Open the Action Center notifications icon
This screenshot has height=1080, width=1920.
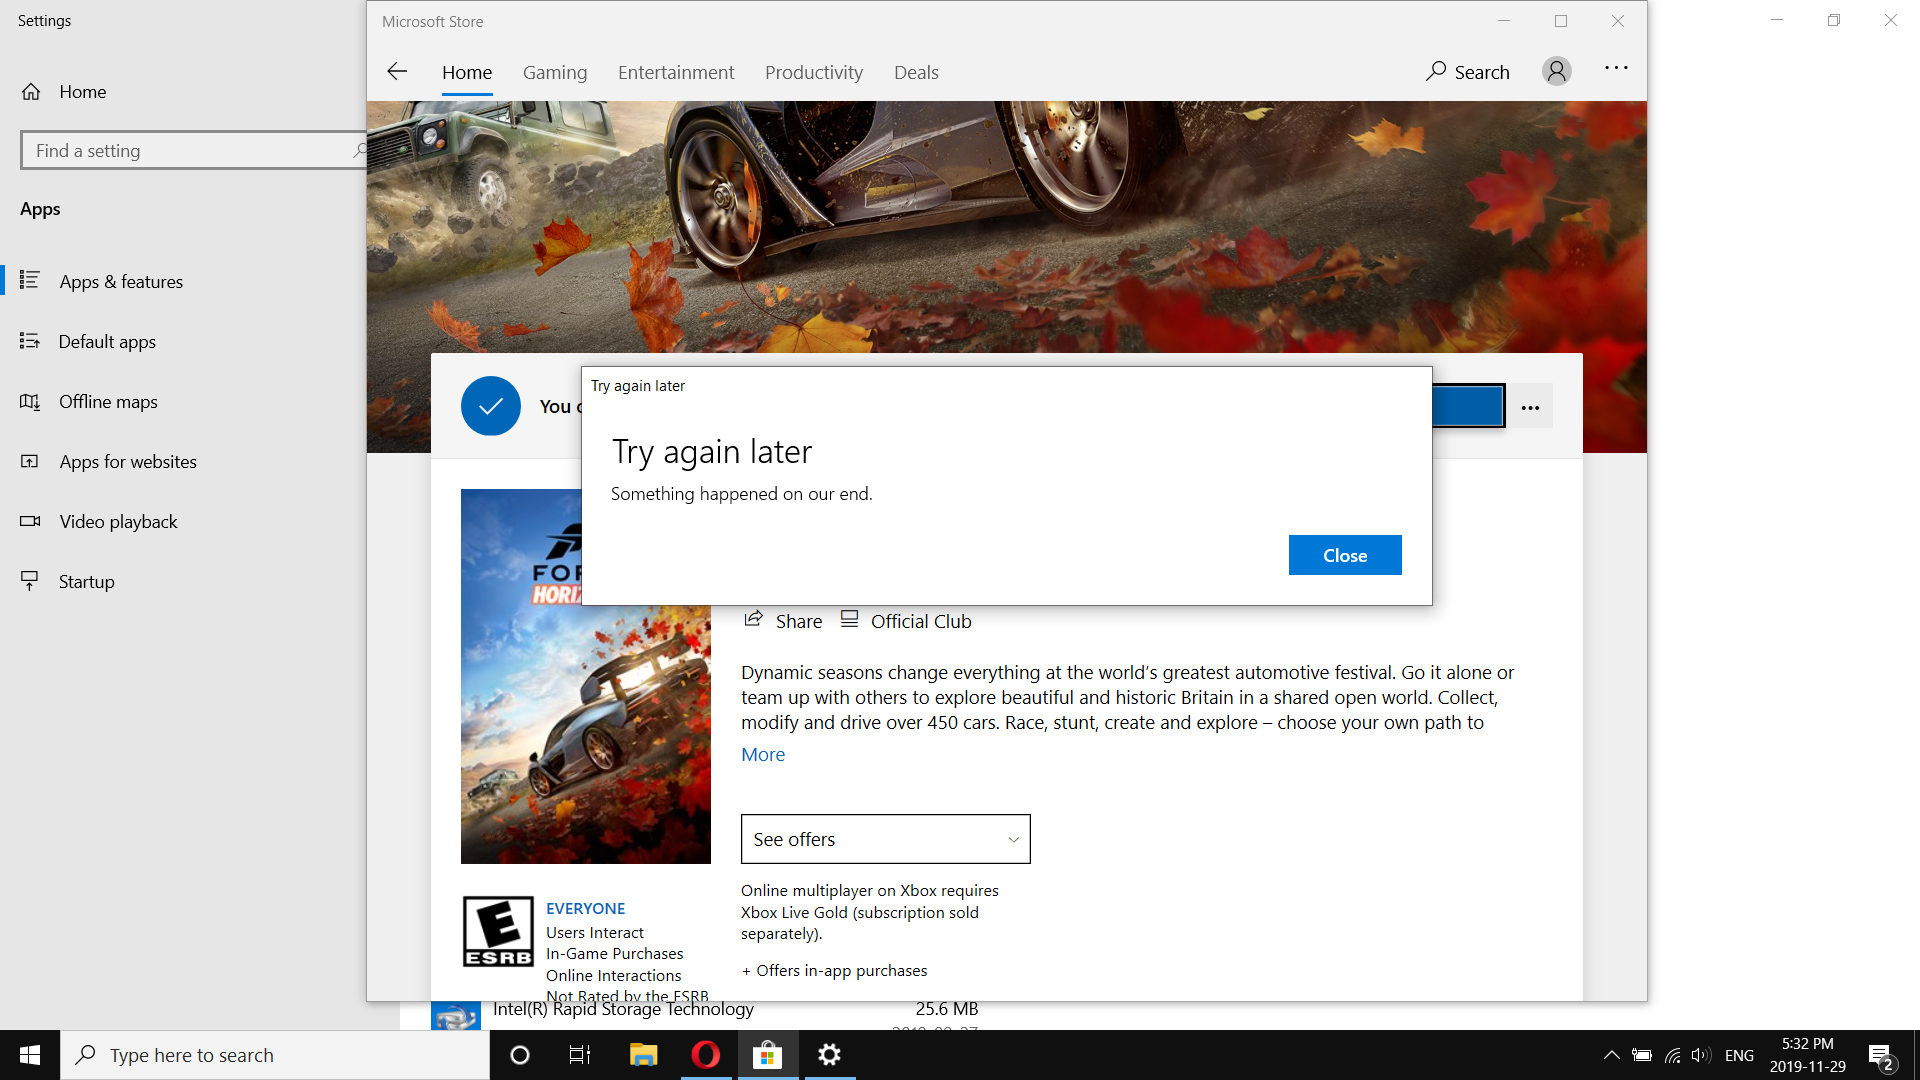click(1880, 1056)
